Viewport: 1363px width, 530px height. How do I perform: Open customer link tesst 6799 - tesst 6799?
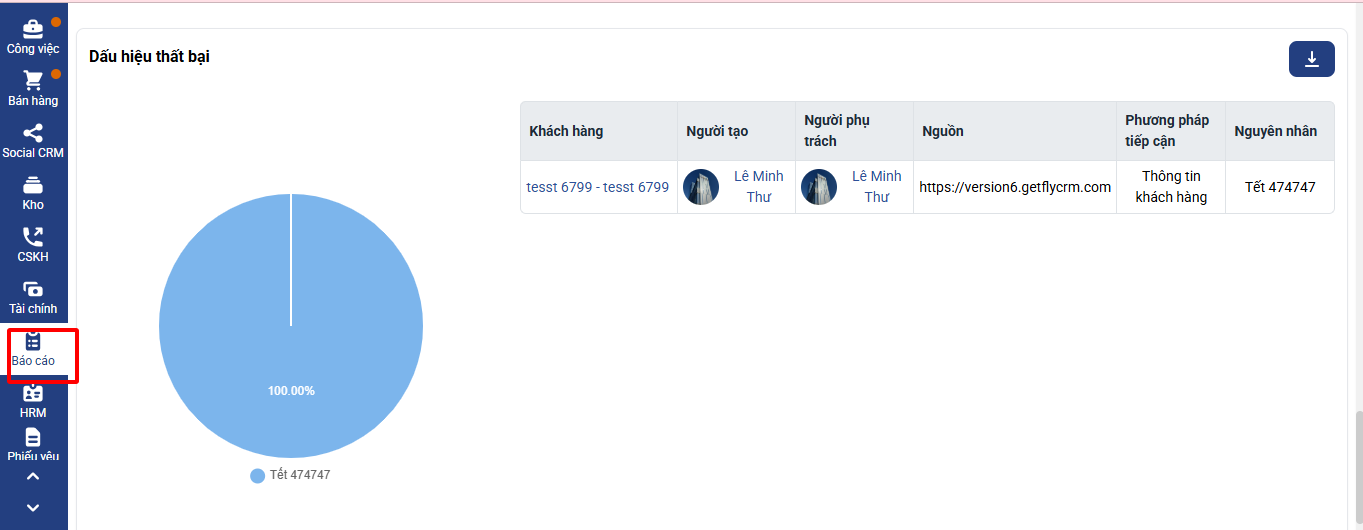click(x=597, y=187)
